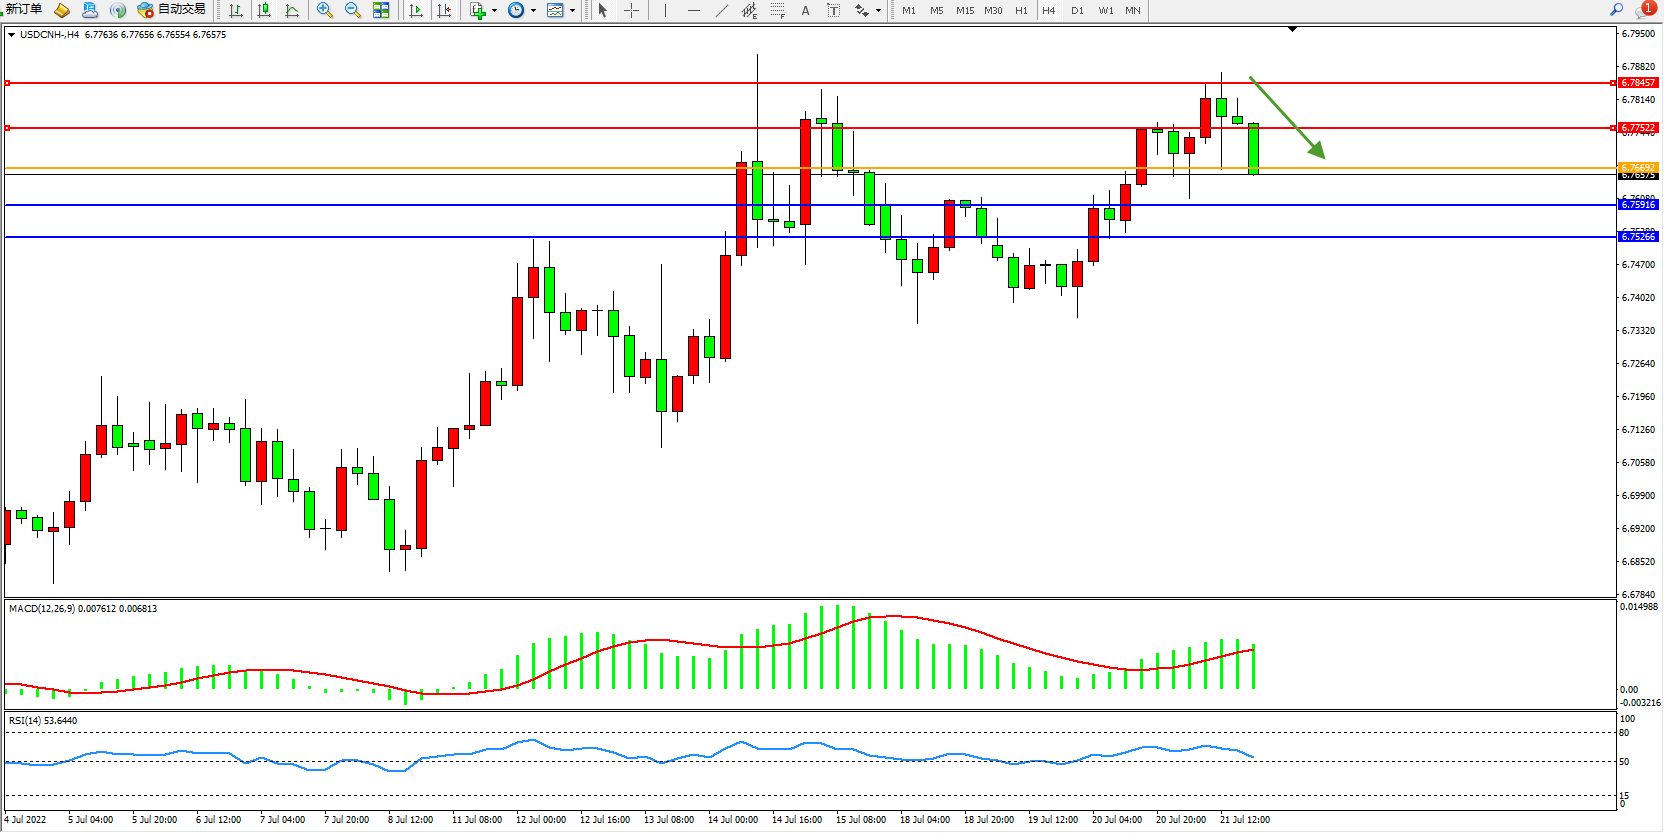Click the tile windows icon
1664x833 pixels.
(381, 10)
